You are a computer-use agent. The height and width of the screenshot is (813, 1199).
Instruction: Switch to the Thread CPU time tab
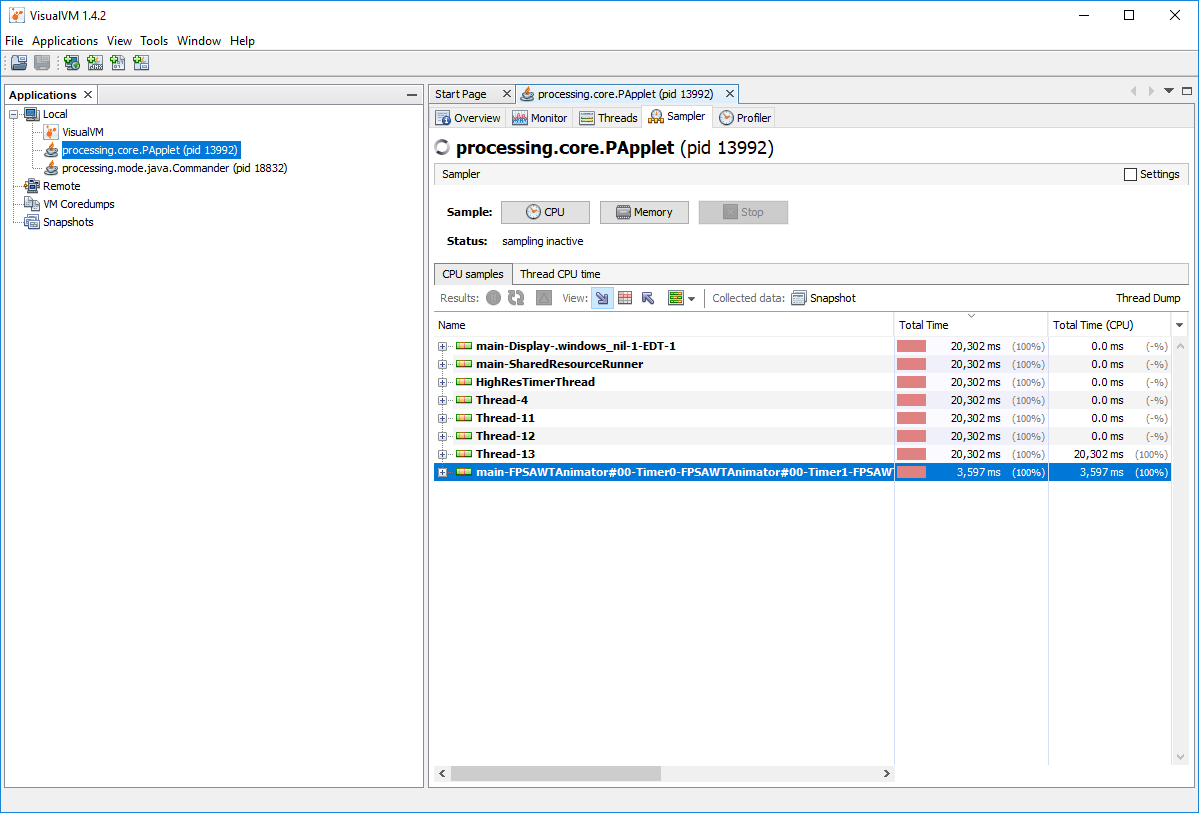560,274
